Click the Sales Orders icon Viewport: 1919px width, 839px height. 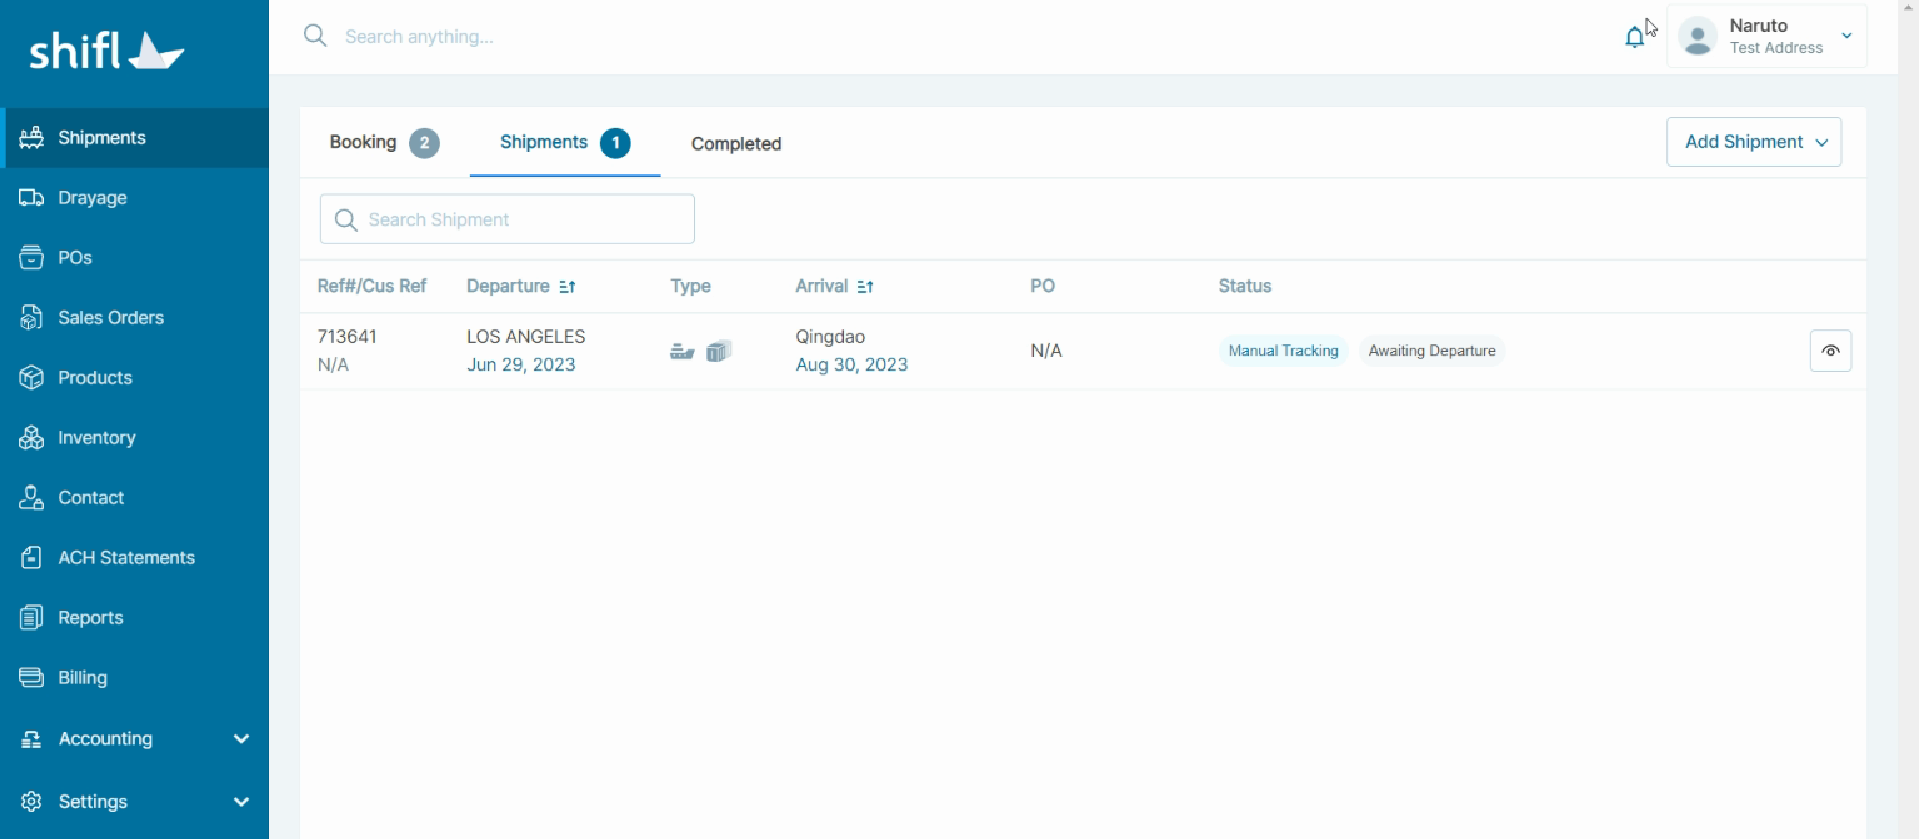[31, 318]
